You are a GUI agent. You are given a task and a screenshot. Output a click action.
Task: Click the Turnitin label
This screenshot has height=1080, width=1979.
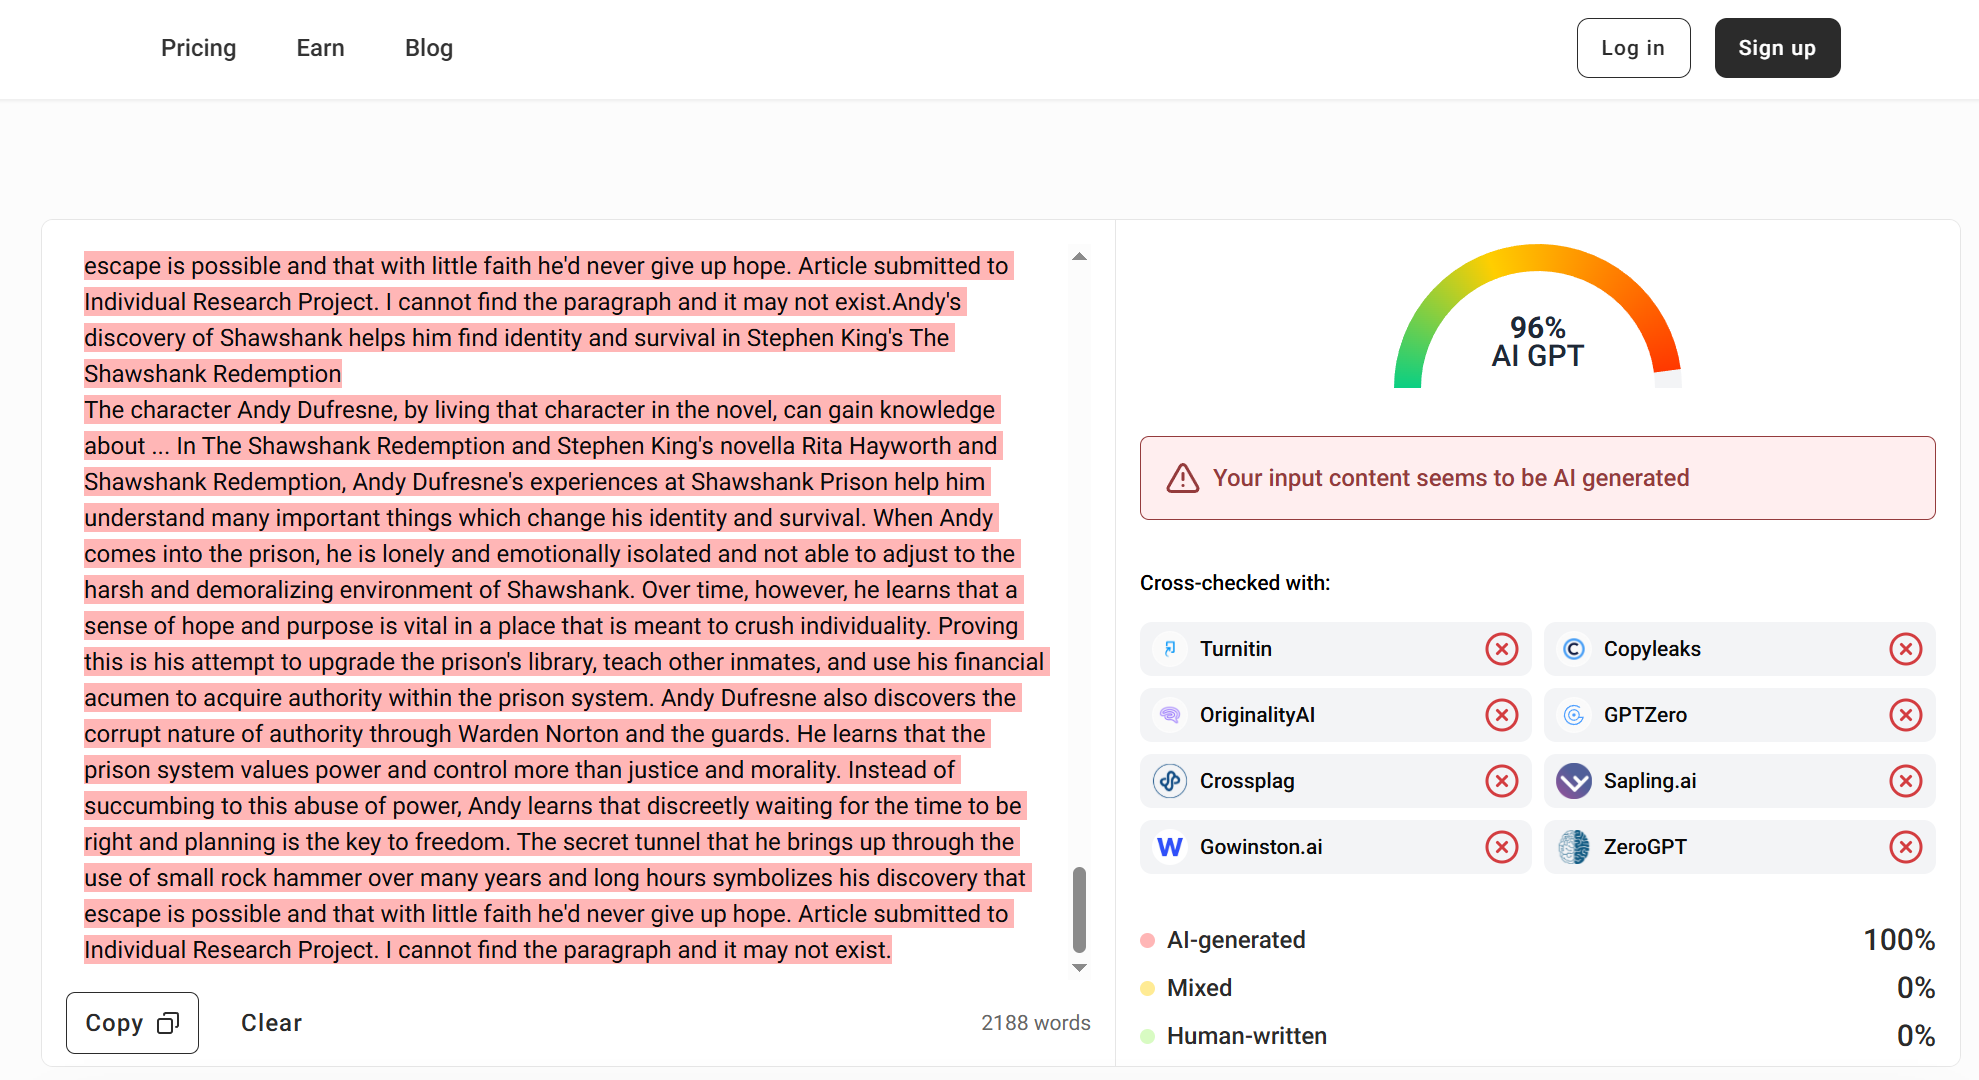(x=1236, y=649)
